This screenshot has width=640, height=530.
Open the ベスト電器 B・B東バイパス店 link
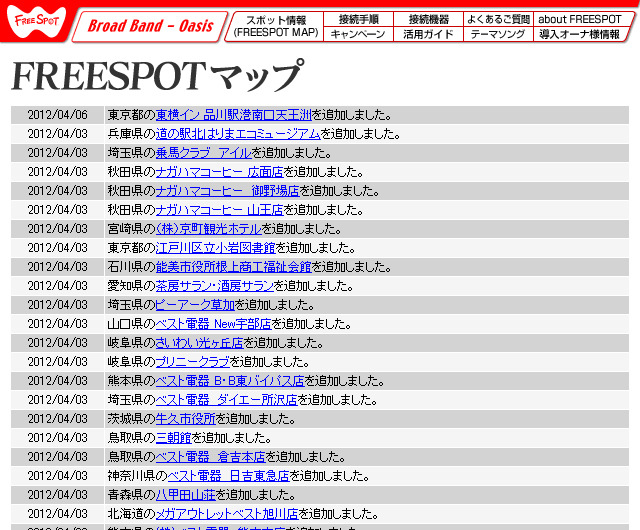click(x=230, y=381)
